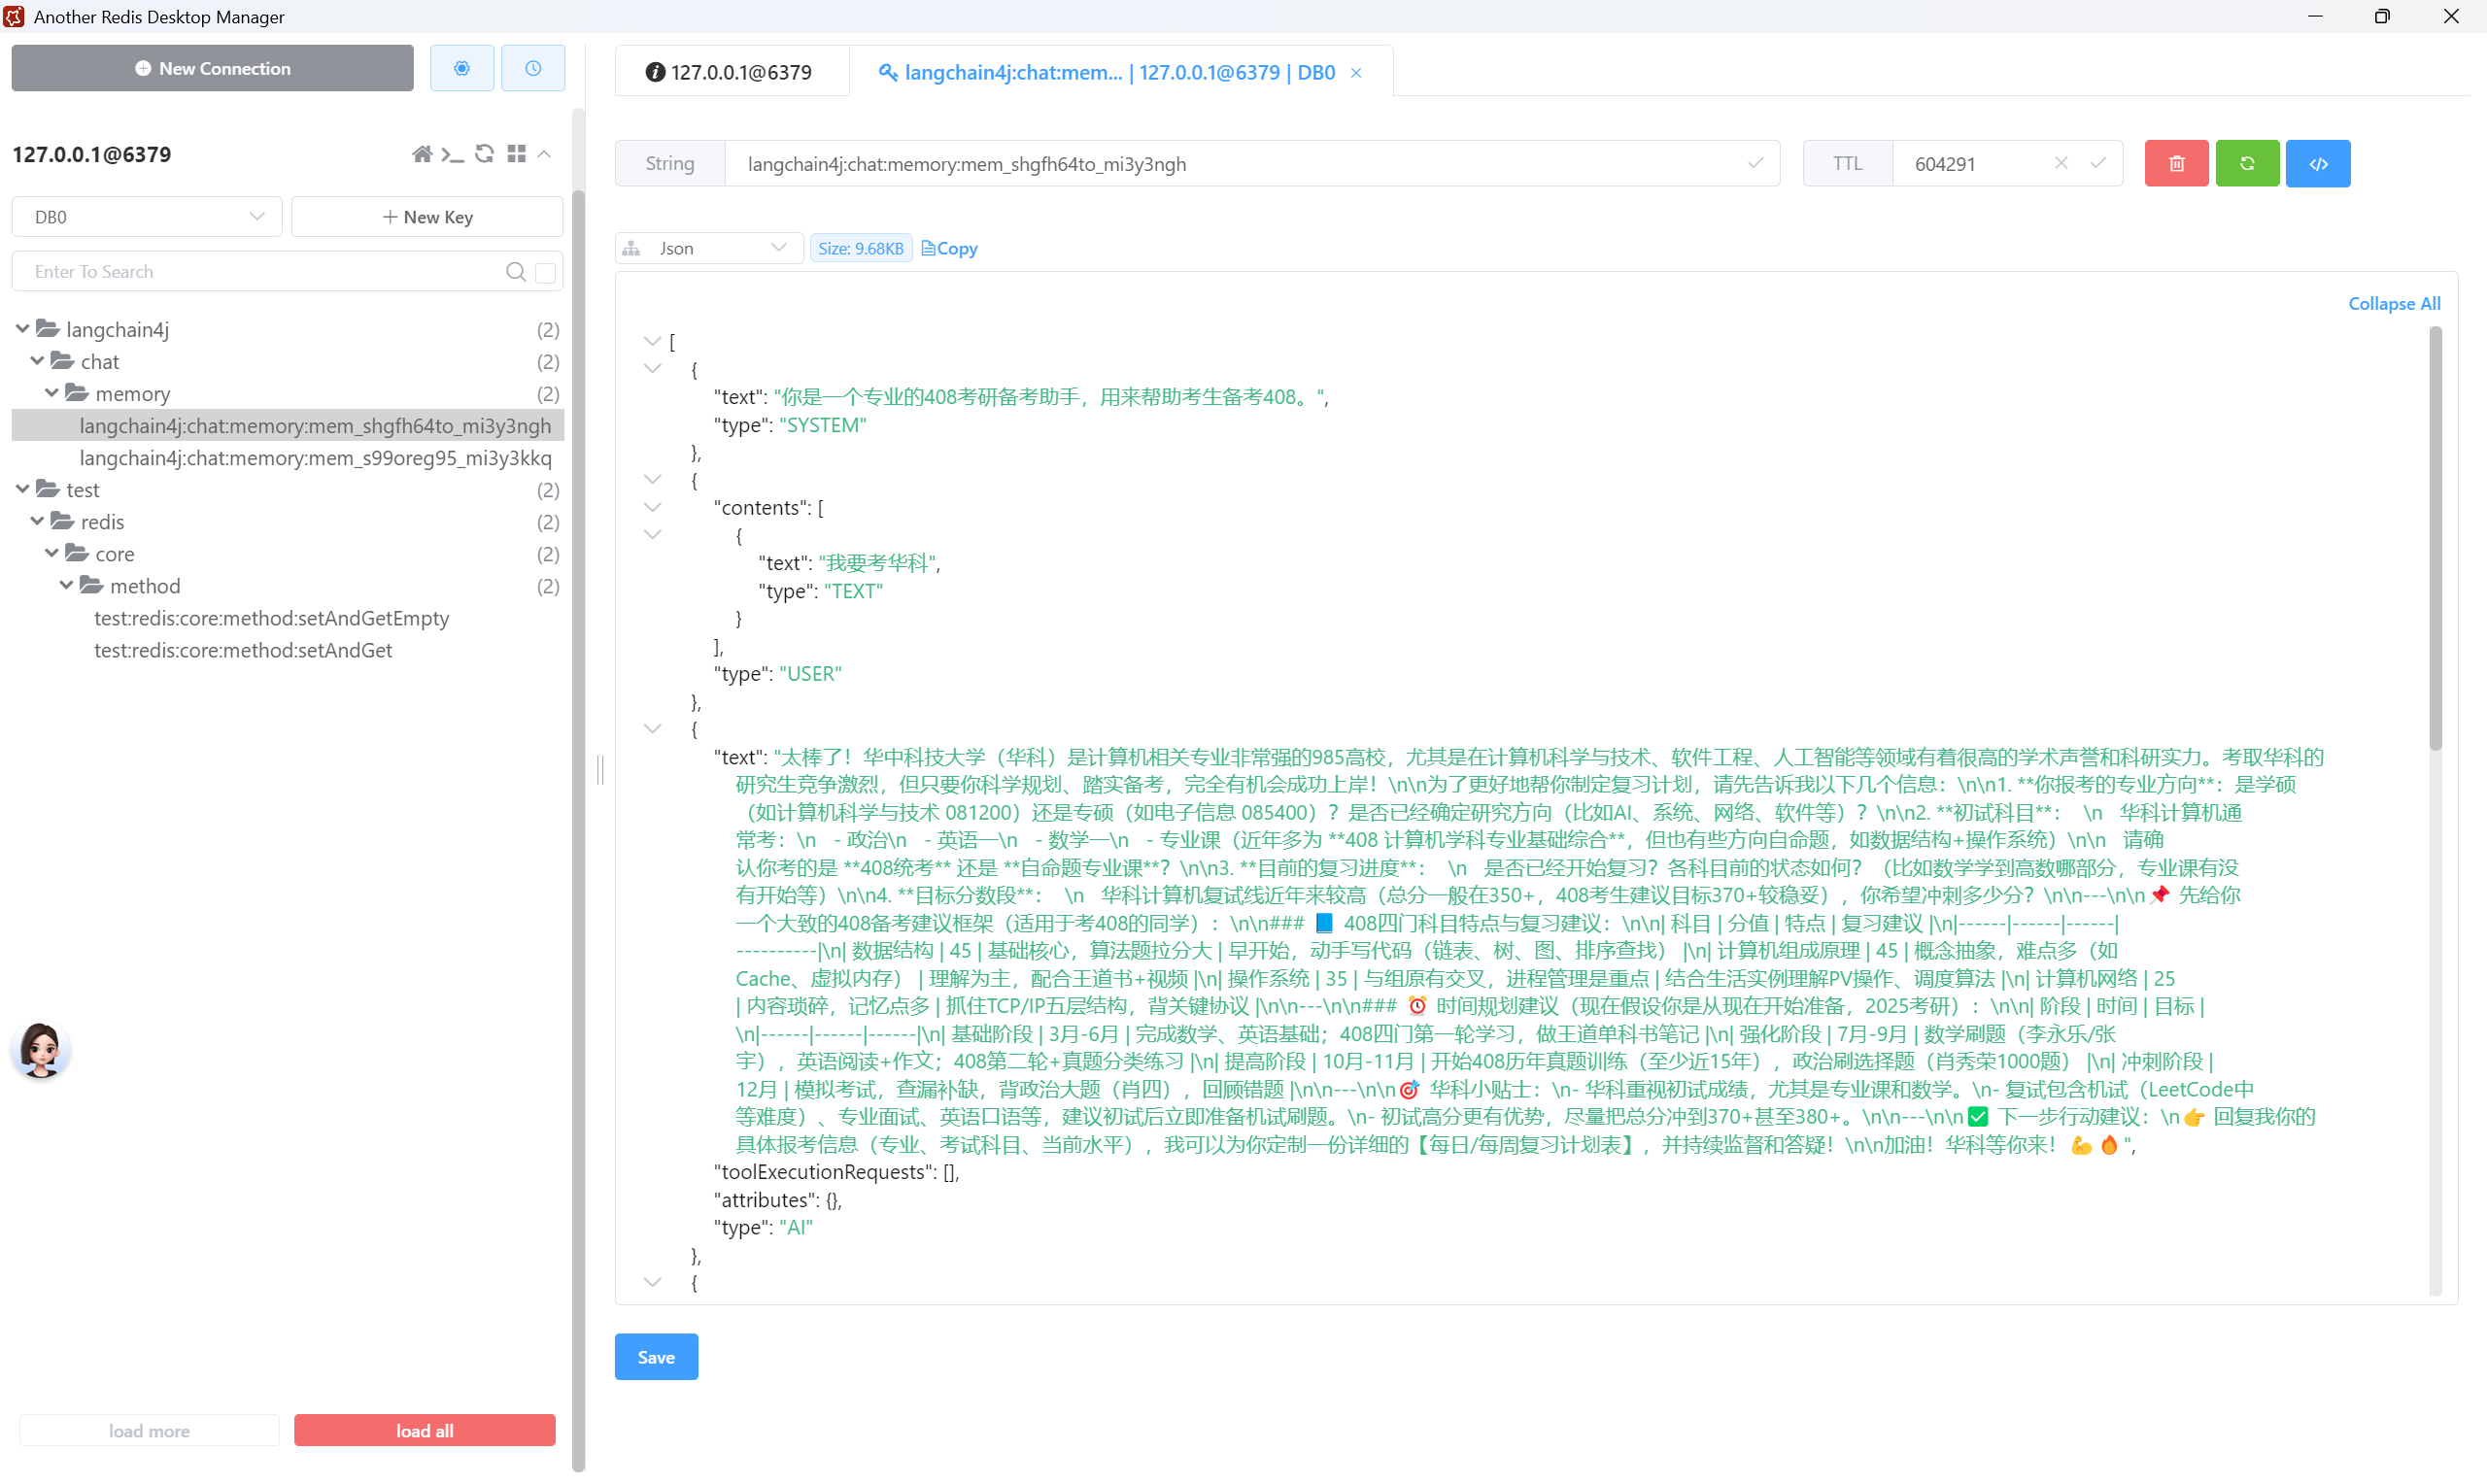Switch to the 127.0.0.1@6379 status tab
The image size is (2487, 1484).
point(731,72)
